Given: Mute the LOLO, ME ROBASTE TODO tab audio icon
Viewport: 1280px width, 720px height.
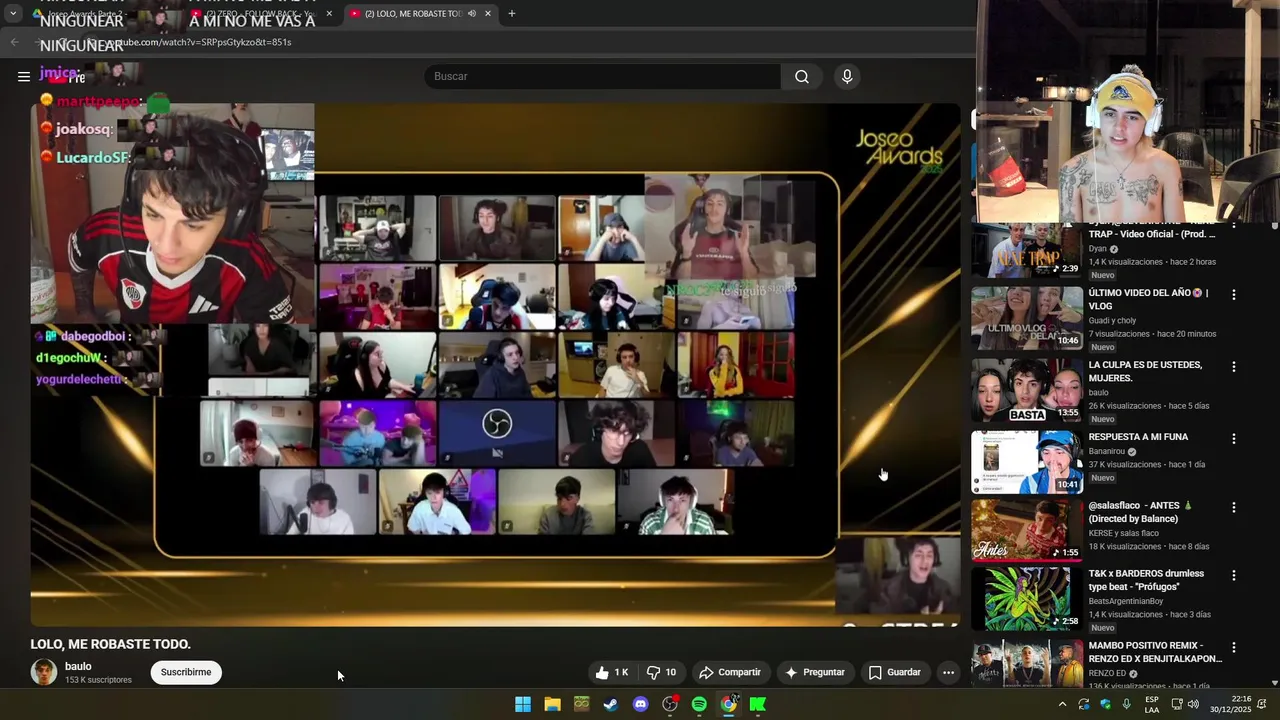Looking at the screenshot, I should pos(472,14).
